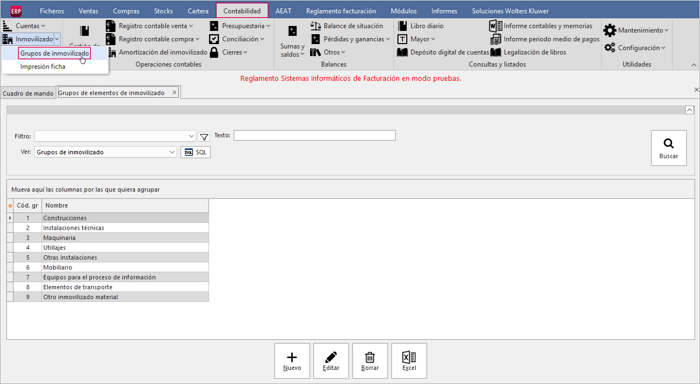Open the AEAT menu

point(283,11)
